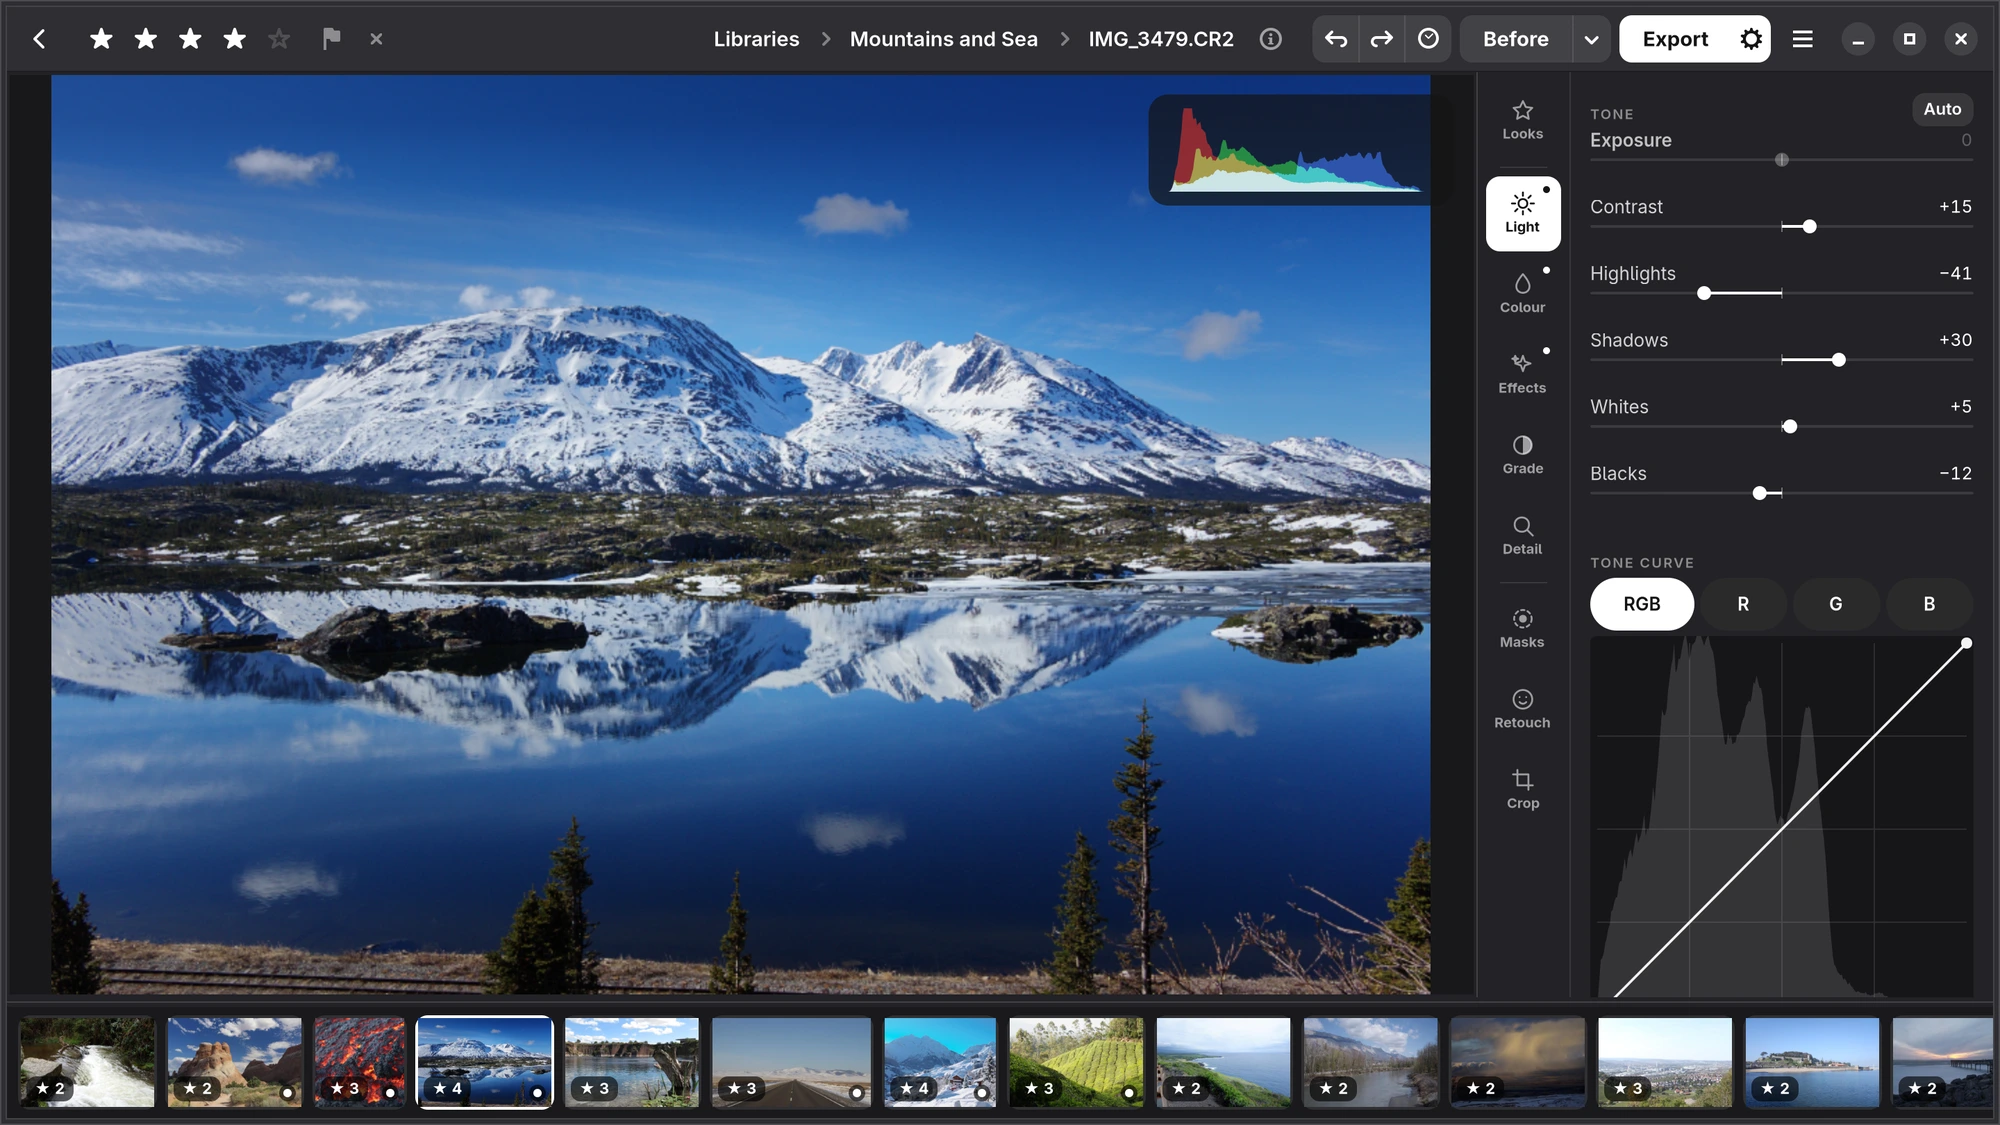Screen dimensions: 2000x1125
Task: Open the image info icon
Action: tap(1270, 39)
